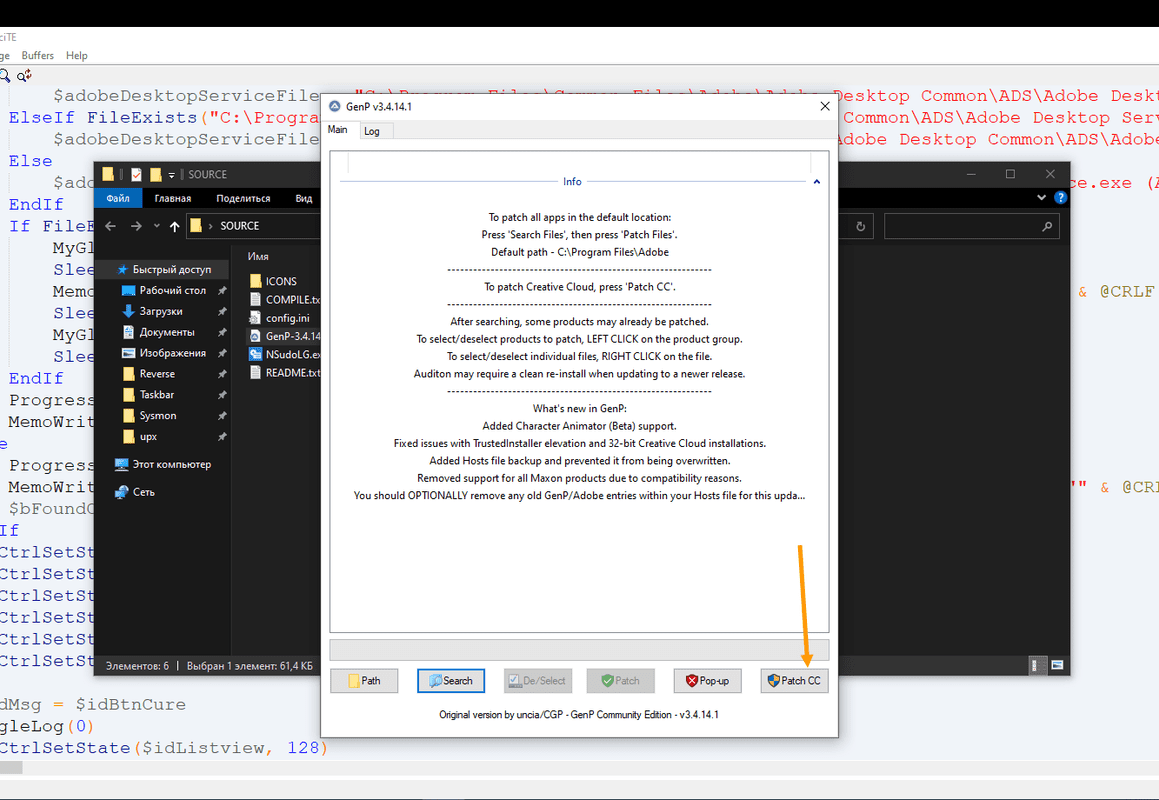
Task: Select the GenP-3.4.14 file icon
Action: coord(256,336)
